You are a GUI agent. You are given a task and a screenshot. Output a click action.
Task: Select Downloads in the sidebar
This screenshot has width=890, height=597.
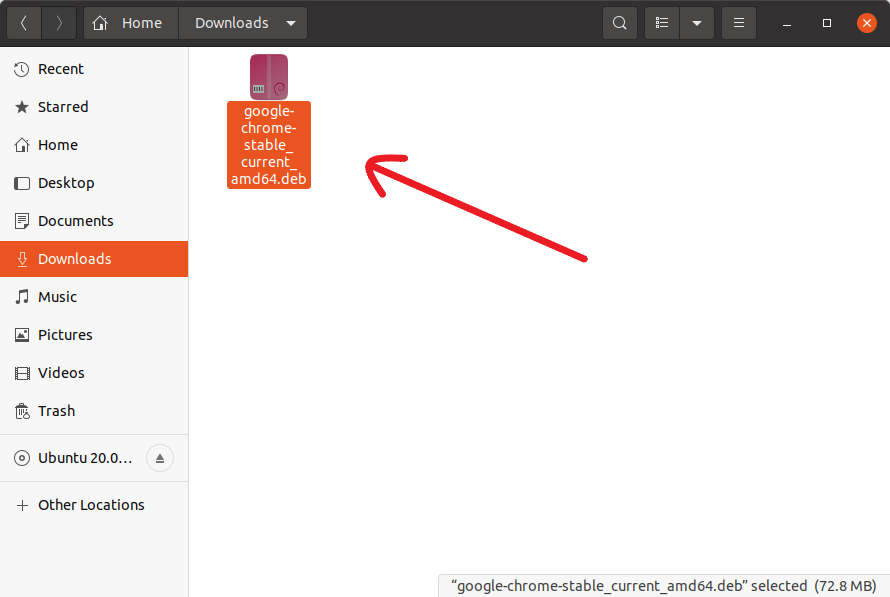pyautogui.click(x=94, y=259)
